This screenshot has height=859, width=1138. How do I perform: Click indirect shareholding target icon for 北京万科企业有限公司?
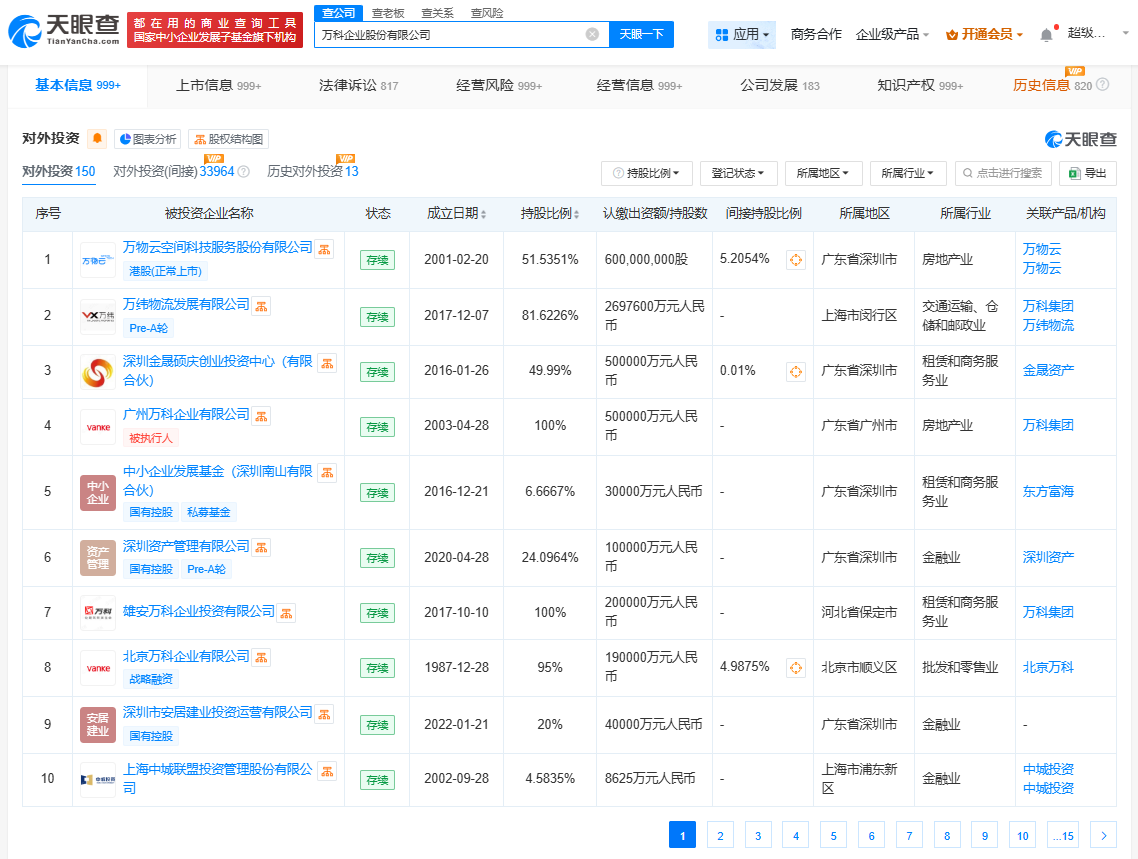click(796, 667)
